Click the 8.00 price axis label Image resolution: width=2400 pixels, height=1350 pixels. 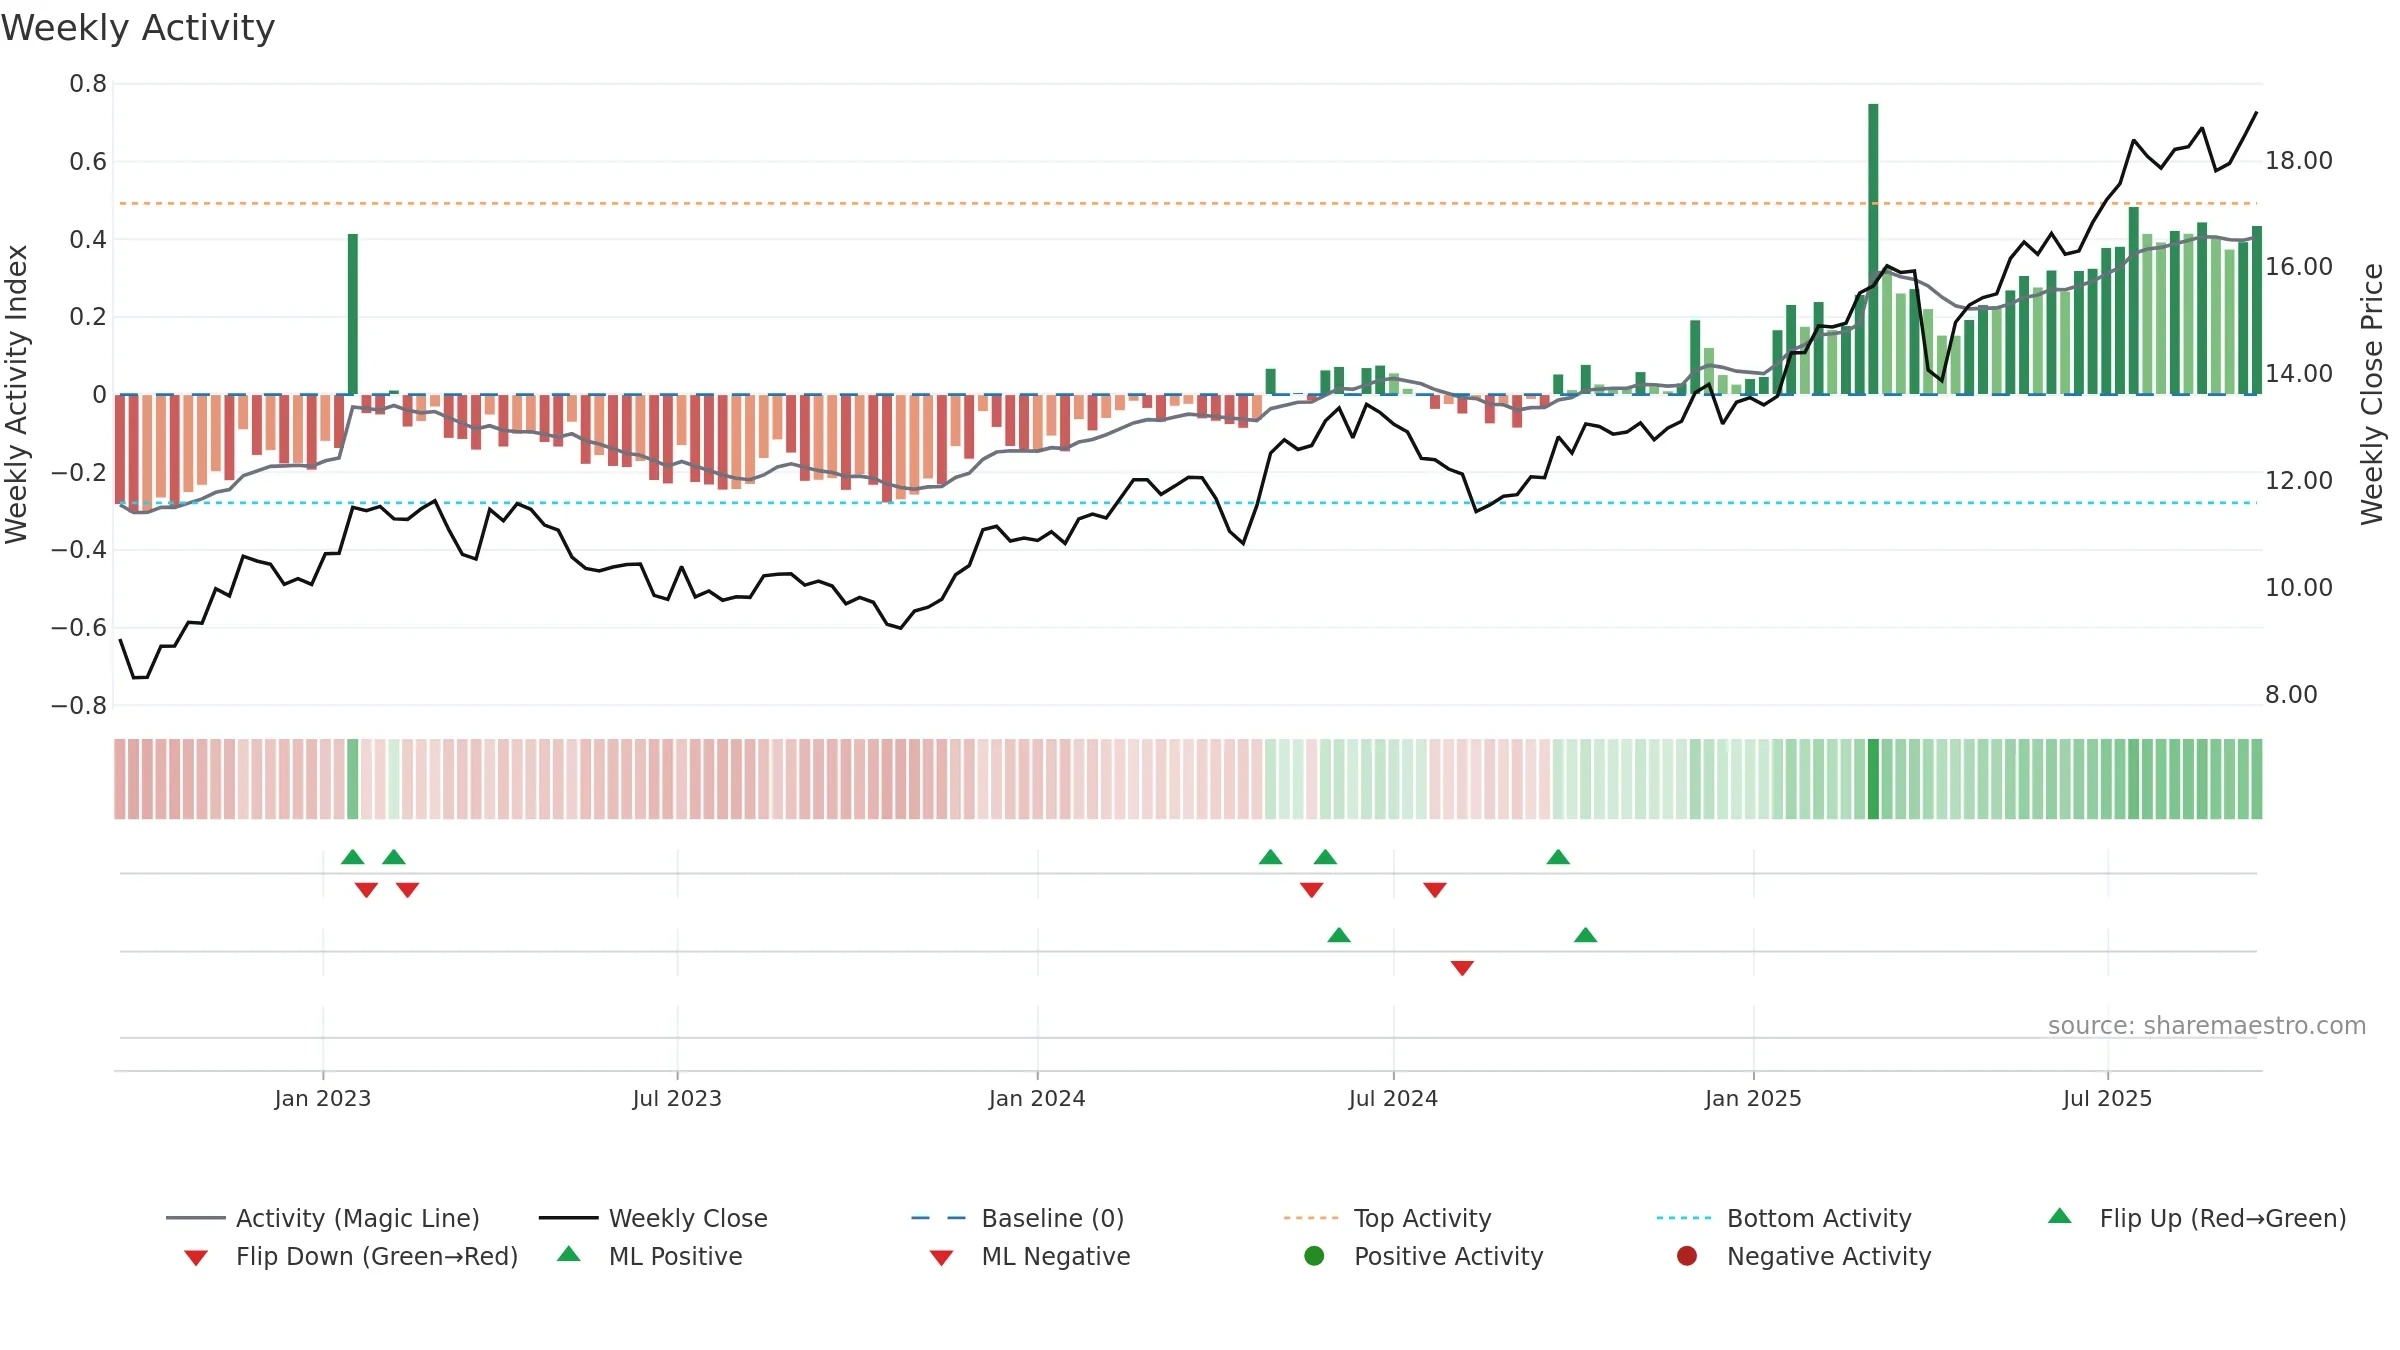pos(2291,695)
